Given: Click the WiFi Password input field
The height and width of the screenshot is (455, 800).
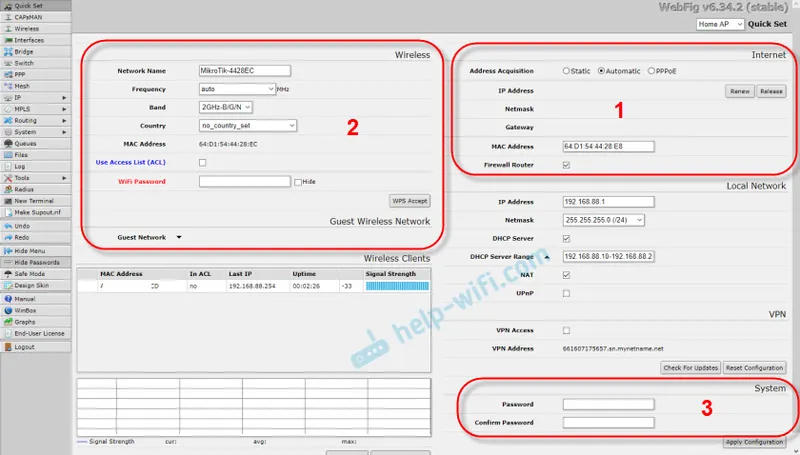Looking at the screenshot, I should coord(245,182).
